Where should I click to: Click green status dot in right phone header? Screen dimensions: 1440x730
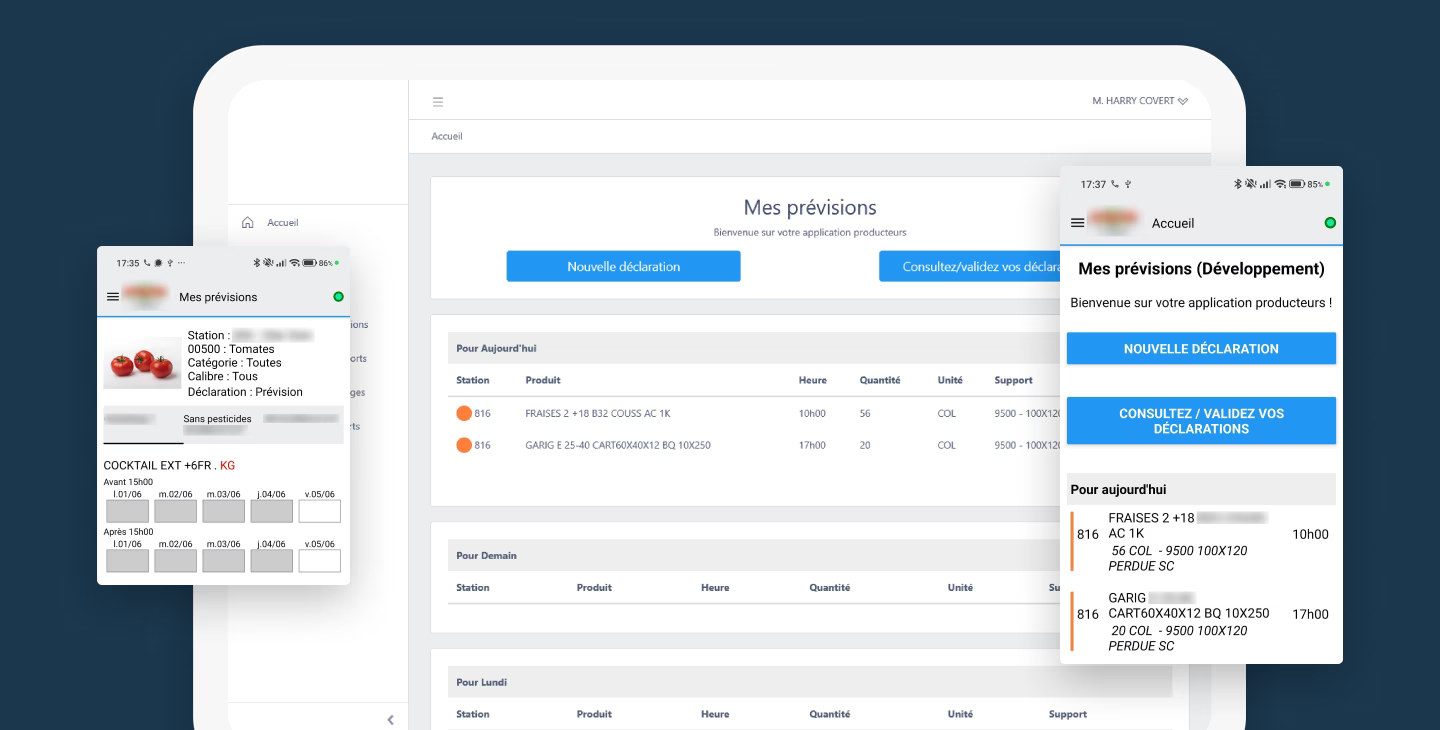coord(1330,223)
